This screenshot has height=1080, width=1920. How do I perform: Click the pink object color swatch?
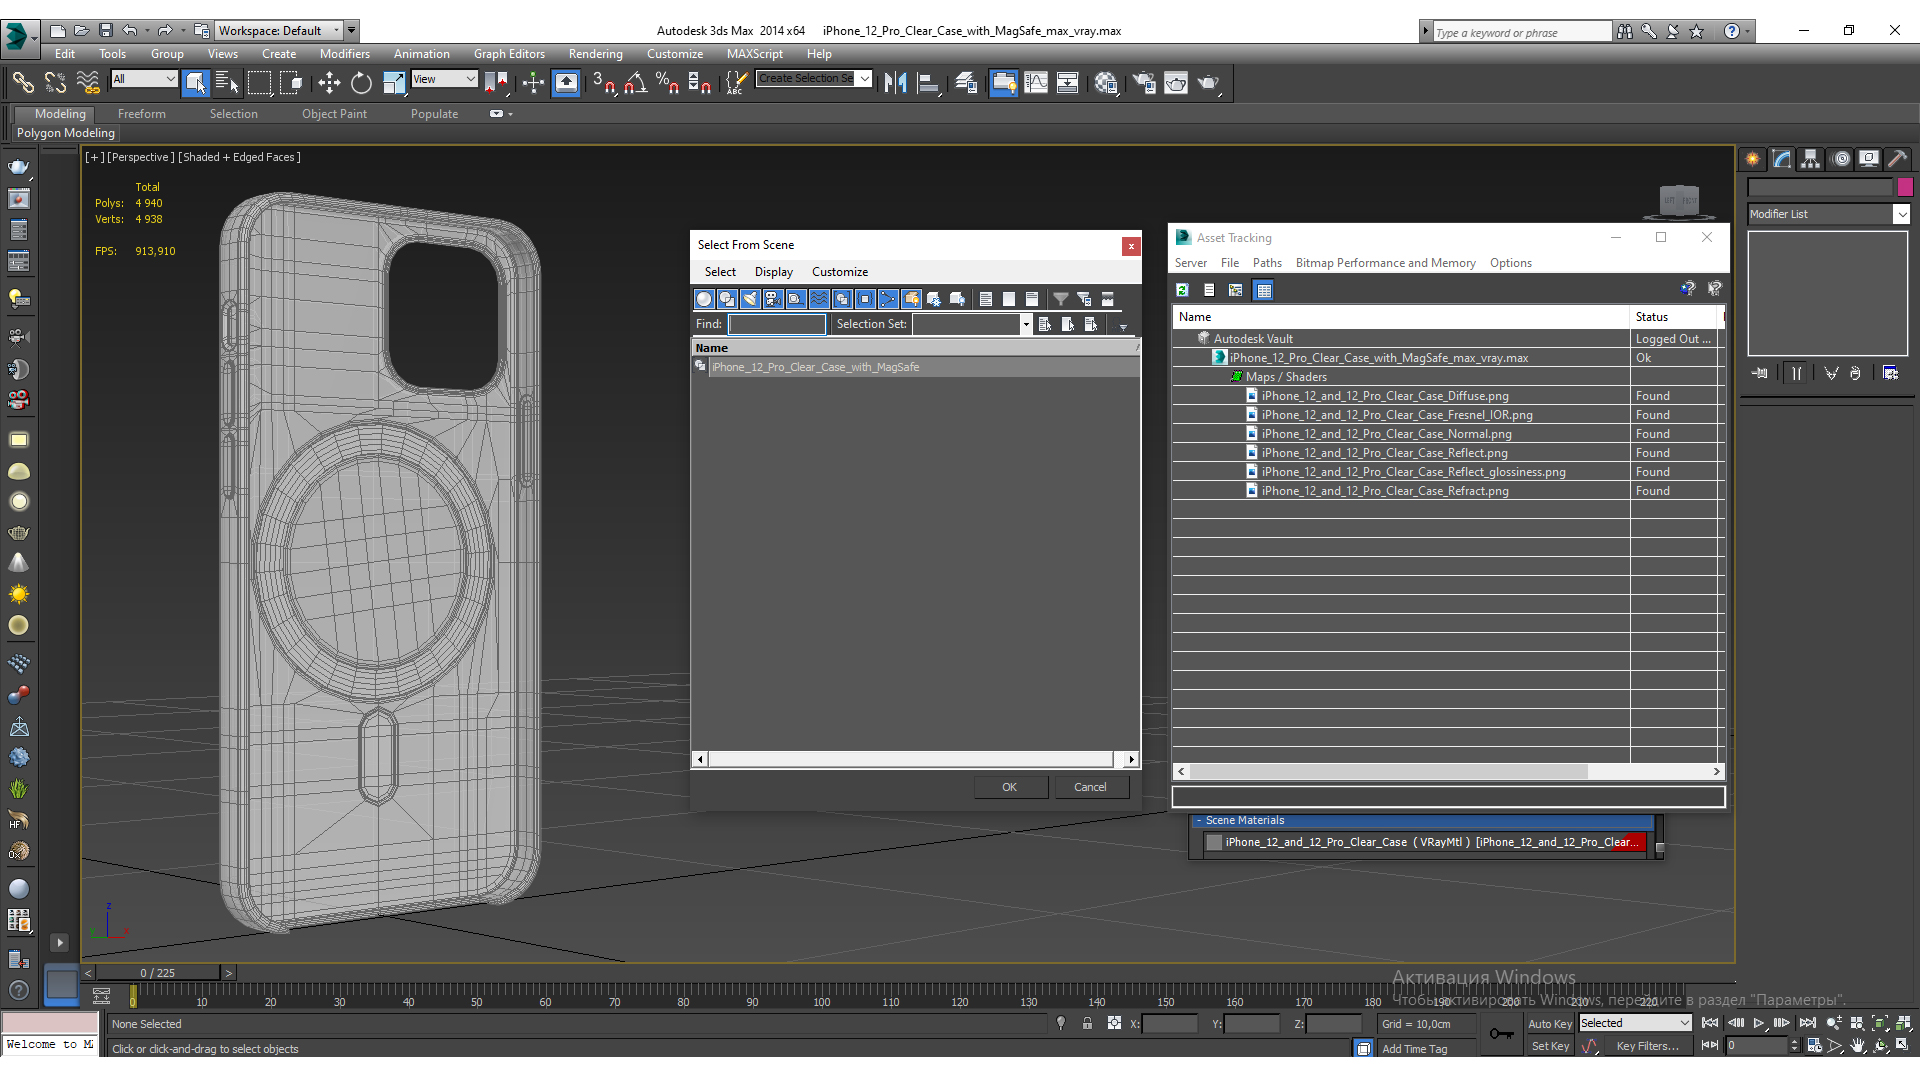coord(1905,187)
